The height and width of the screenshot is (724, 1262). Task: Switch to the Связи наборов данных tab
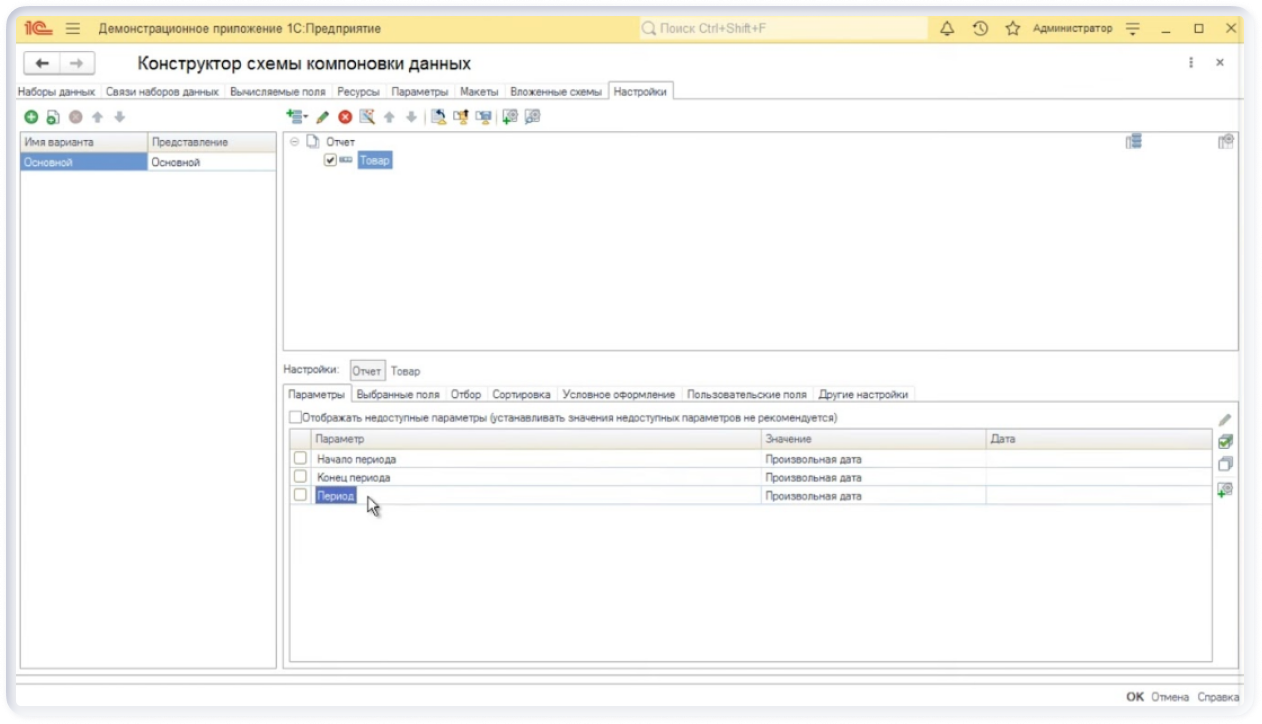[x=162, y=92]
